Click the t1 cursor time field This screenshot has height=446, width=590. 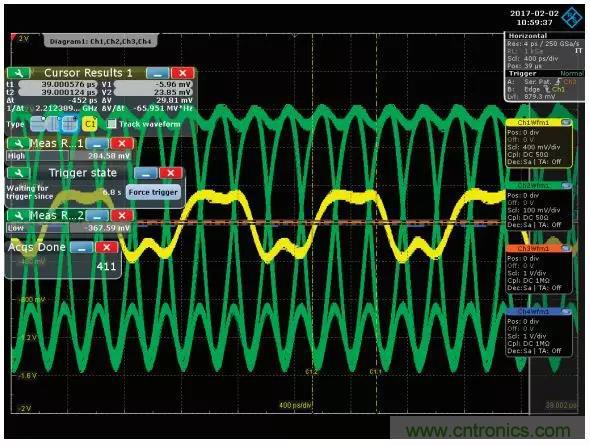[58, 84]
